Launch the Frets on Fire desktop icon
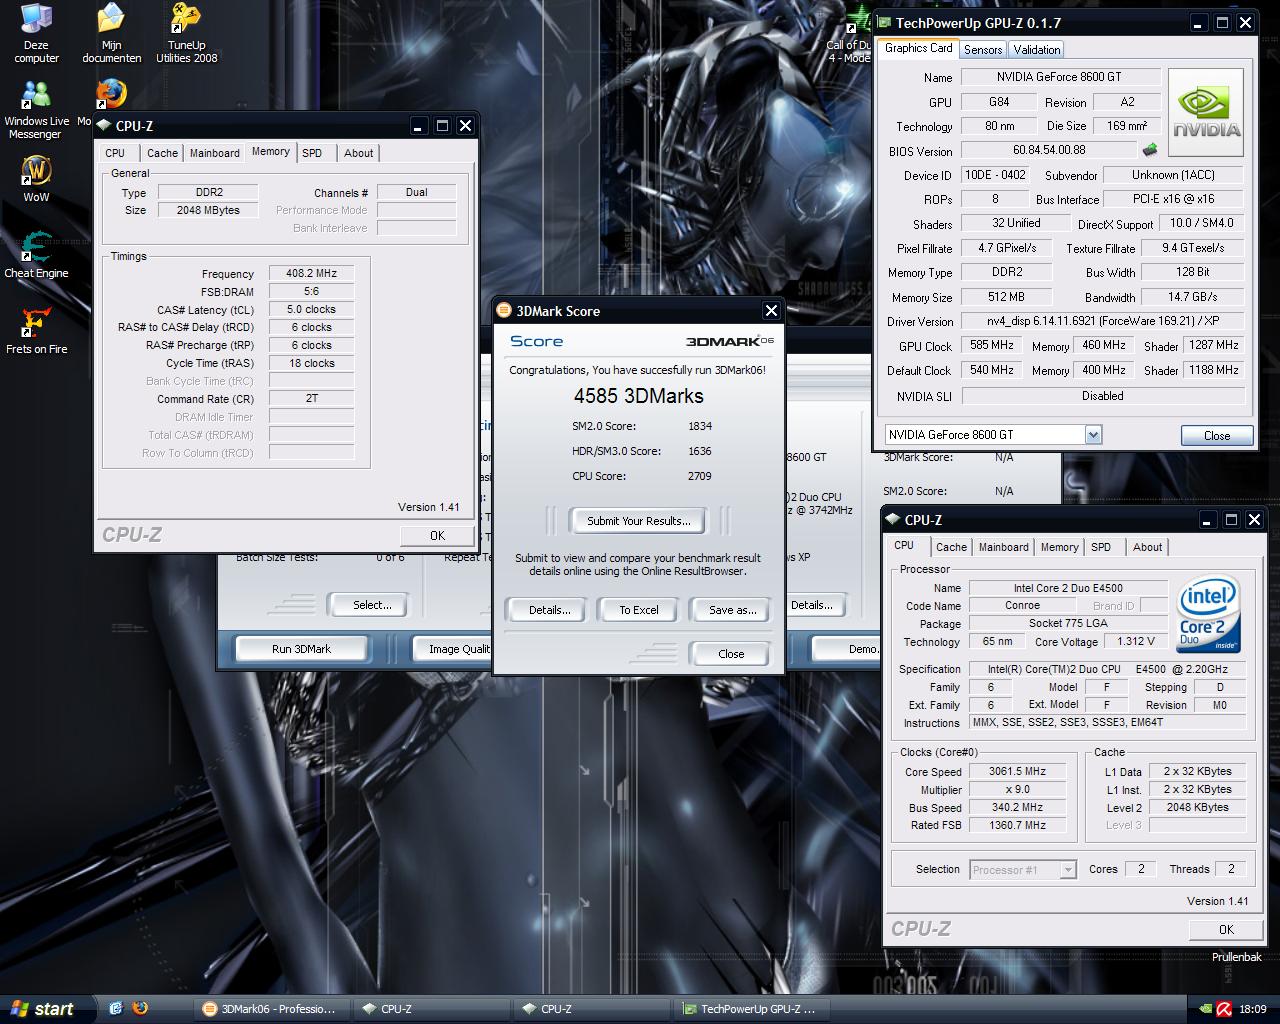The image size is (1280, 1024). [36, 331]
